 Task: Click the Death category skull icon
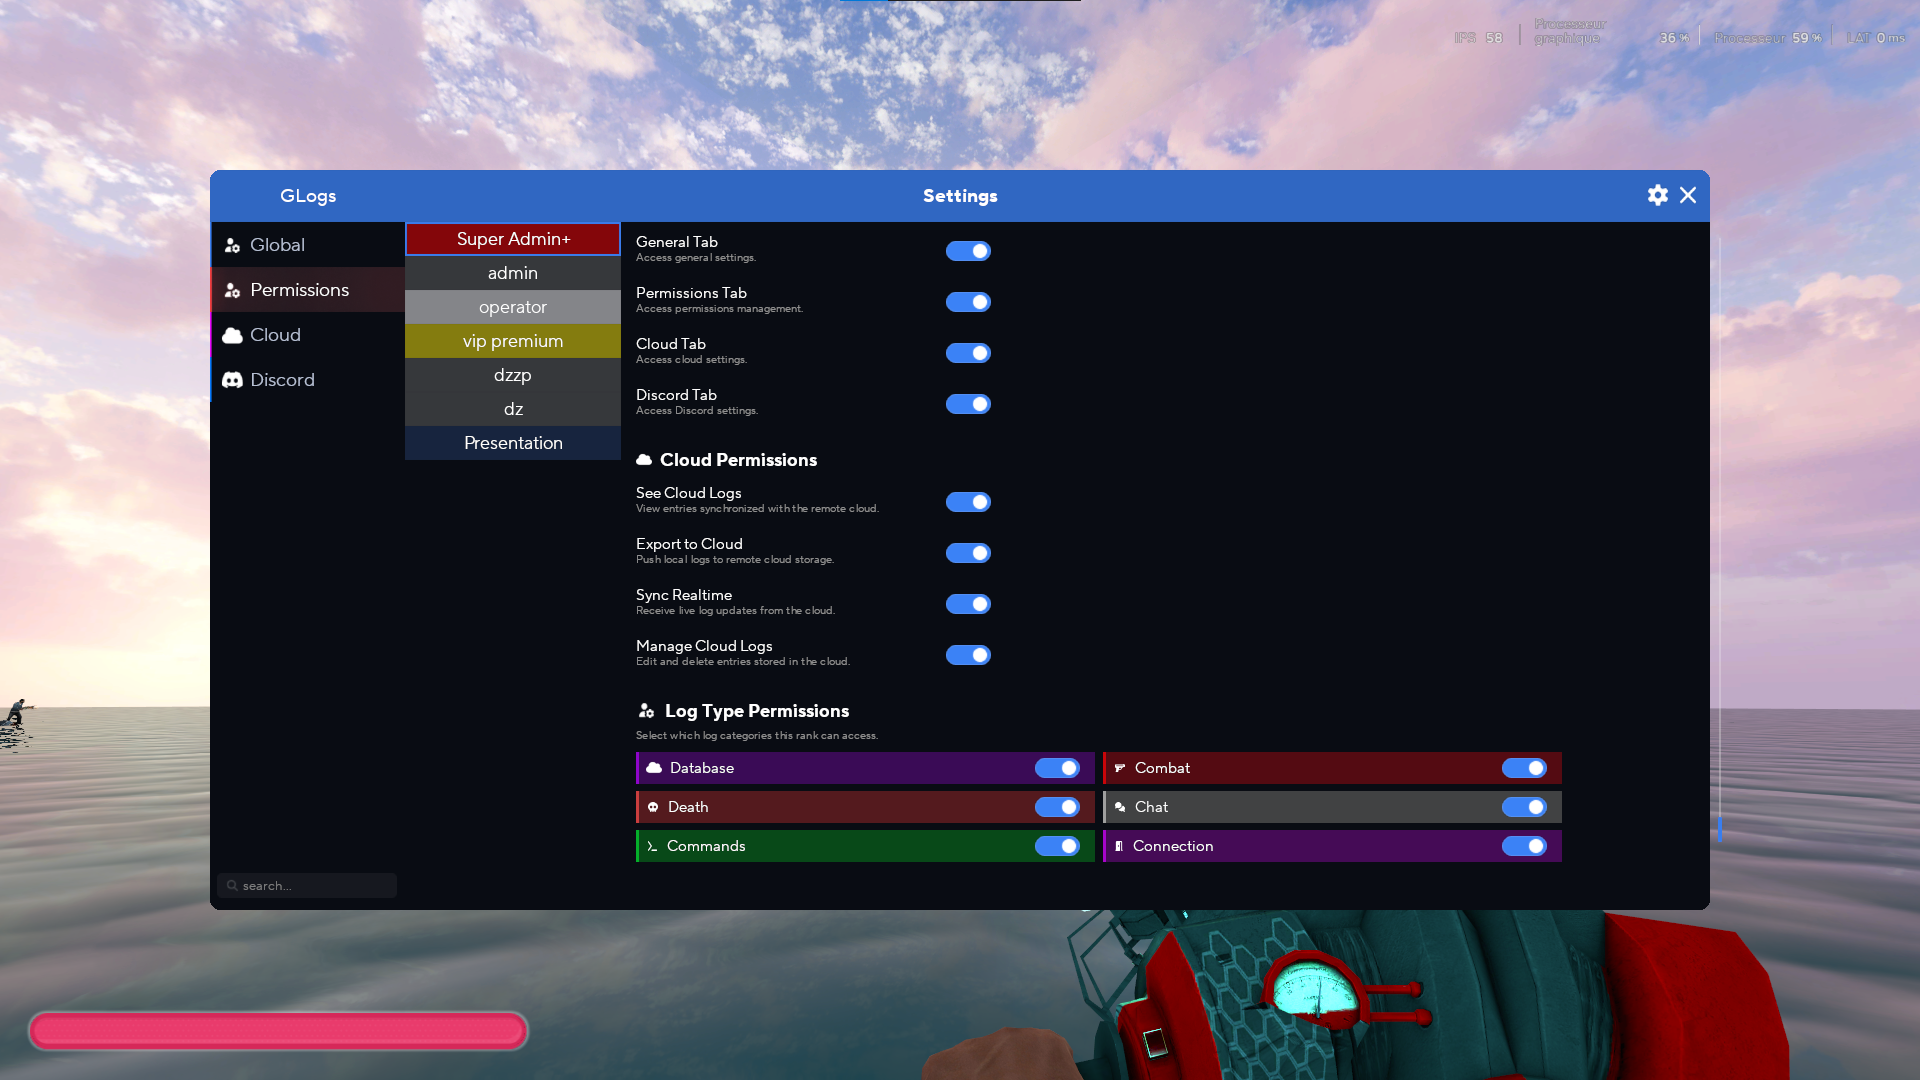653,807
